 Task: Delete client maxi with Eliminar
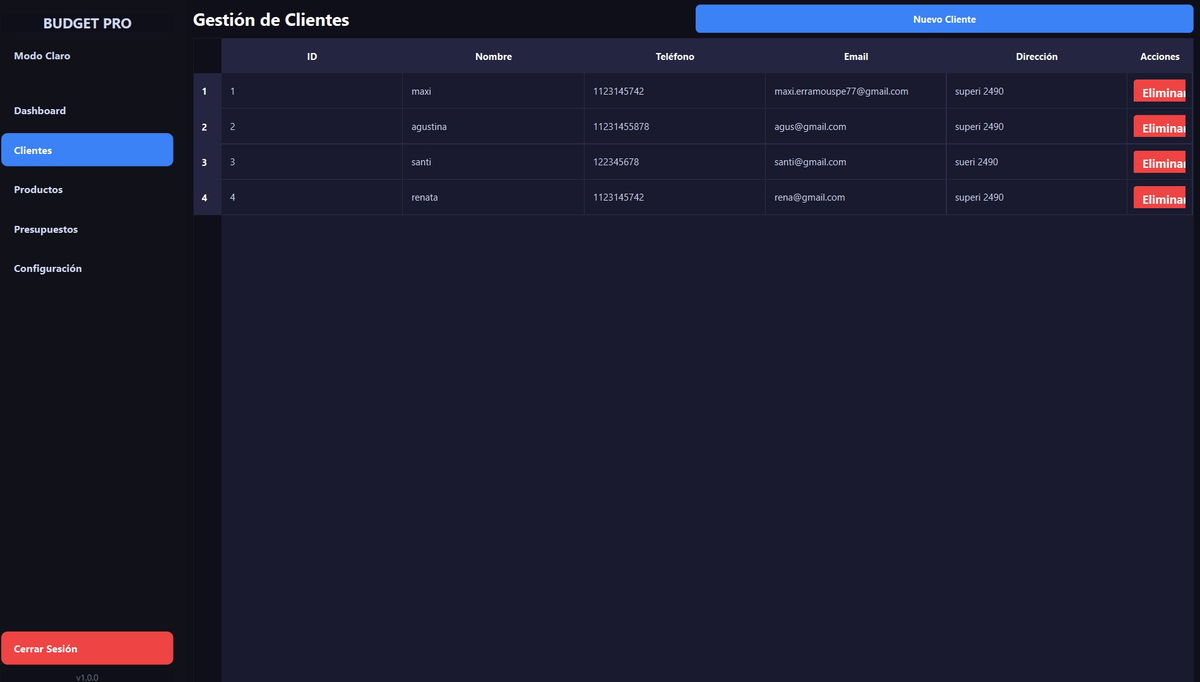(x=1160, y=92)
